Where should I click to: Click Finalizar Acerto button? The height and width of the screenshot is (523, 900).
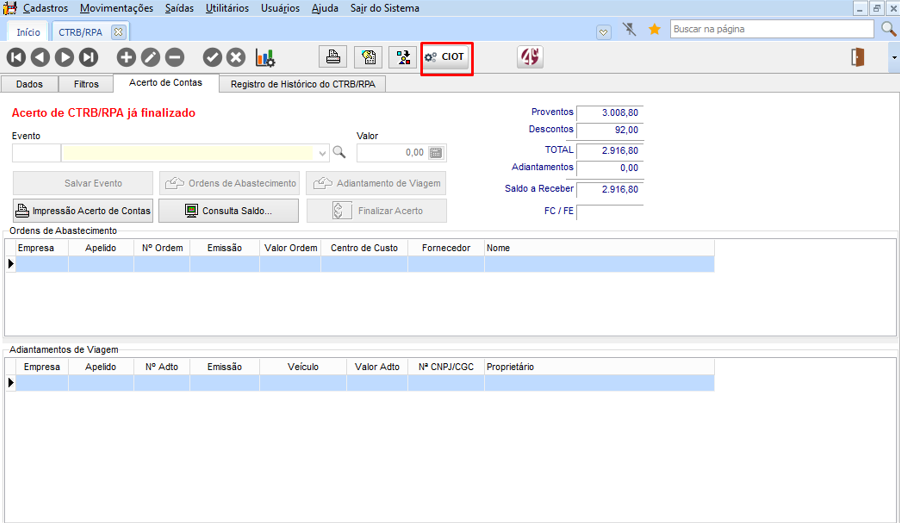pyautogui.click(x=377, y=211)
